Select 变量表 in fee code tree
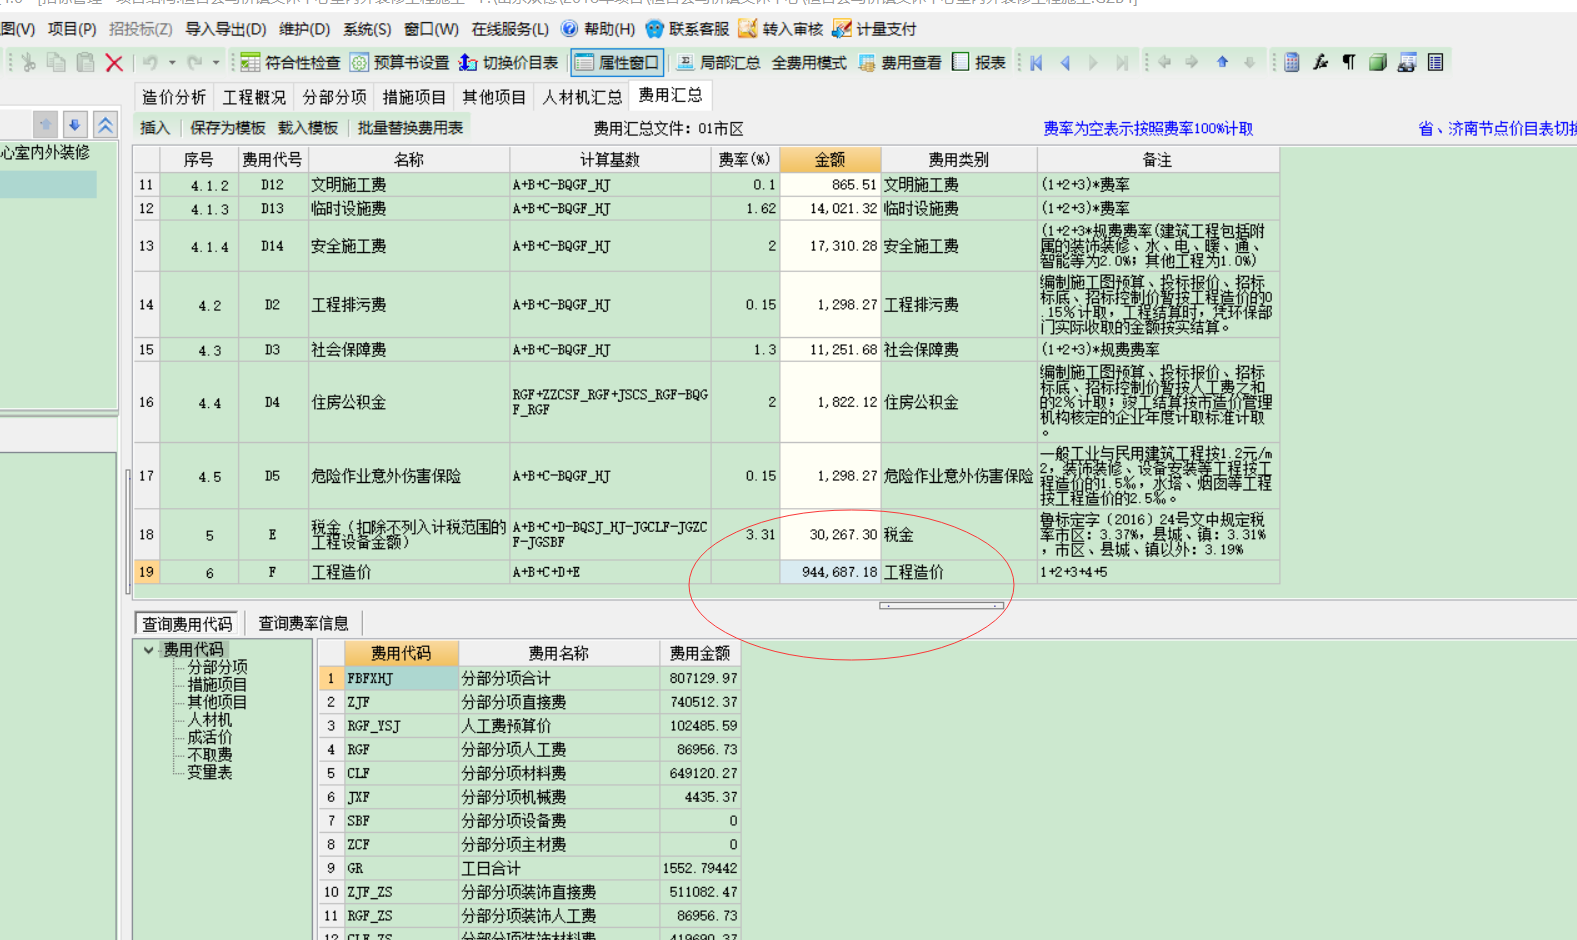 (209, 773)
